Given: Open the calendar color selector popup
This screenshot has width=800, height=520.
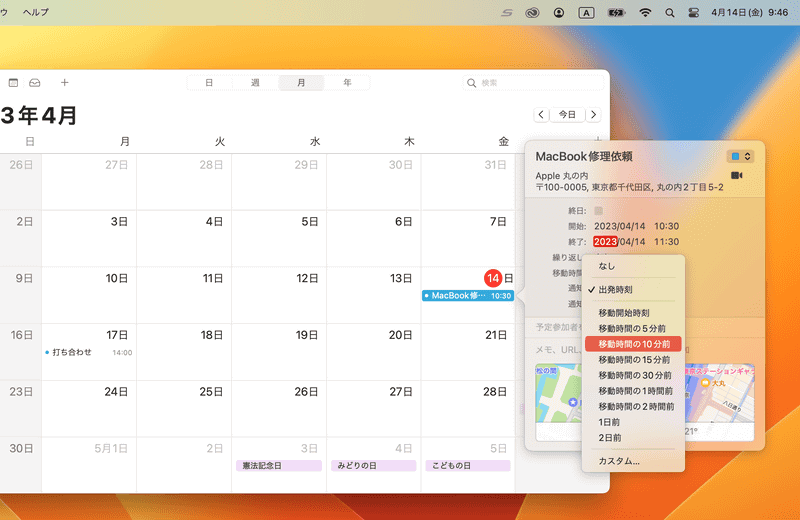Looking at the screenshot, I should (x=740, y=156).
